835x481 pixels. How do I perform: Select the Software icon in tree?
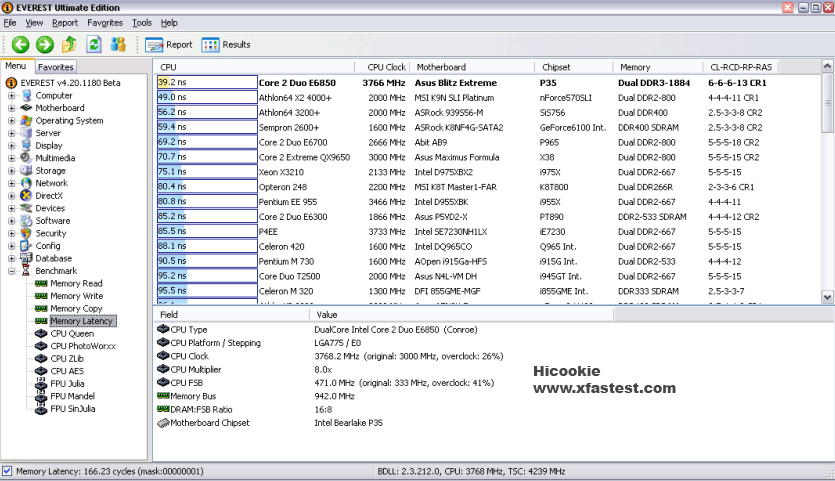pyautogui.click(x=26, y=221)
